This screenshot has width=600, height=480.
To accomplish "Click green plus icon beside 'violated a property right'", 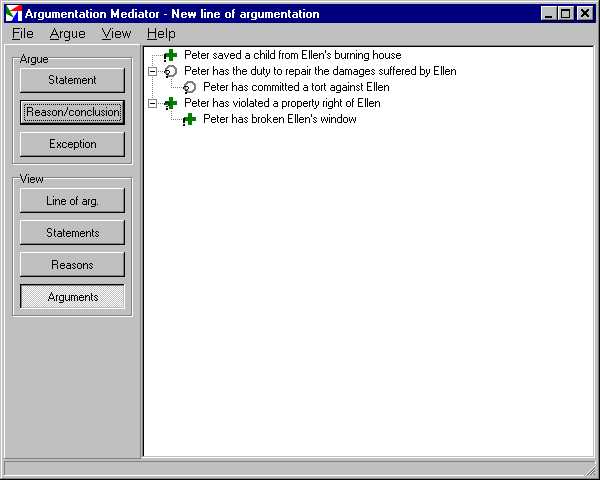I will 170,103.
